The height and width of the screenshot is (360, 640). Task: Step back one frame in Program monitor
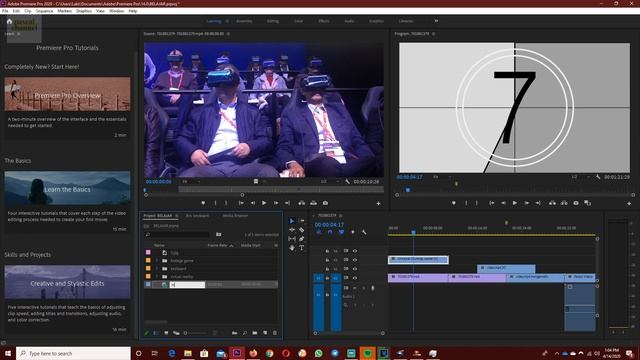pyautogui.click(x=503, y=203)
